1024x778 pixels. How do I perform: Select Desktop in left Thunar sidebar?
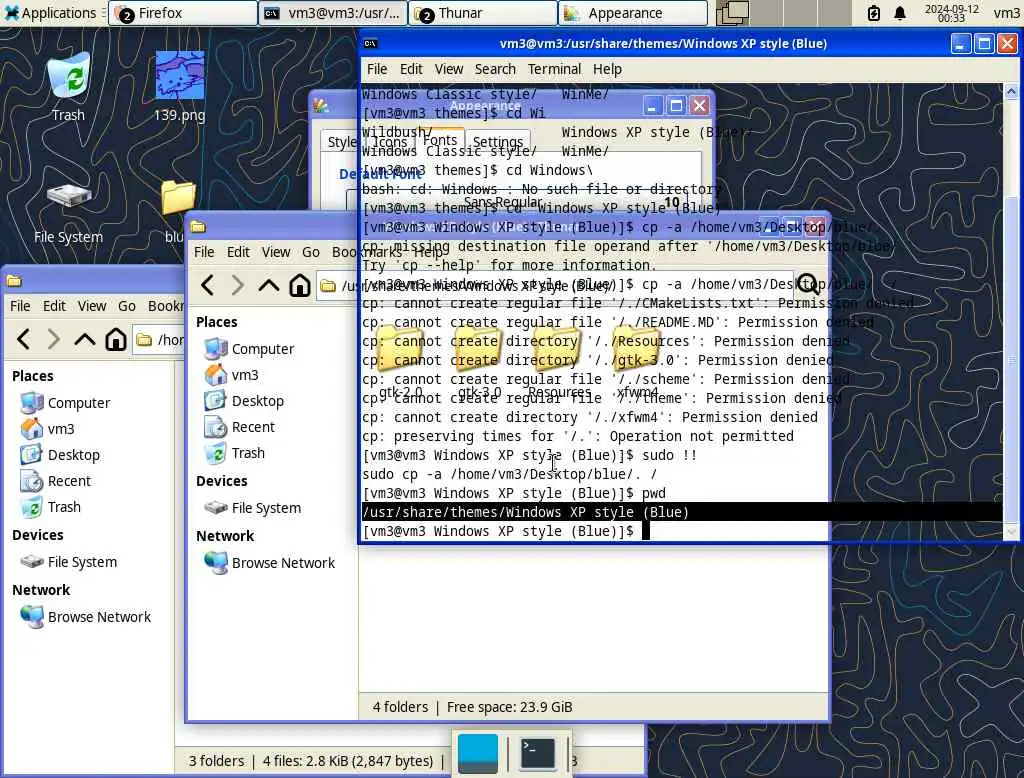pos(60,455)
